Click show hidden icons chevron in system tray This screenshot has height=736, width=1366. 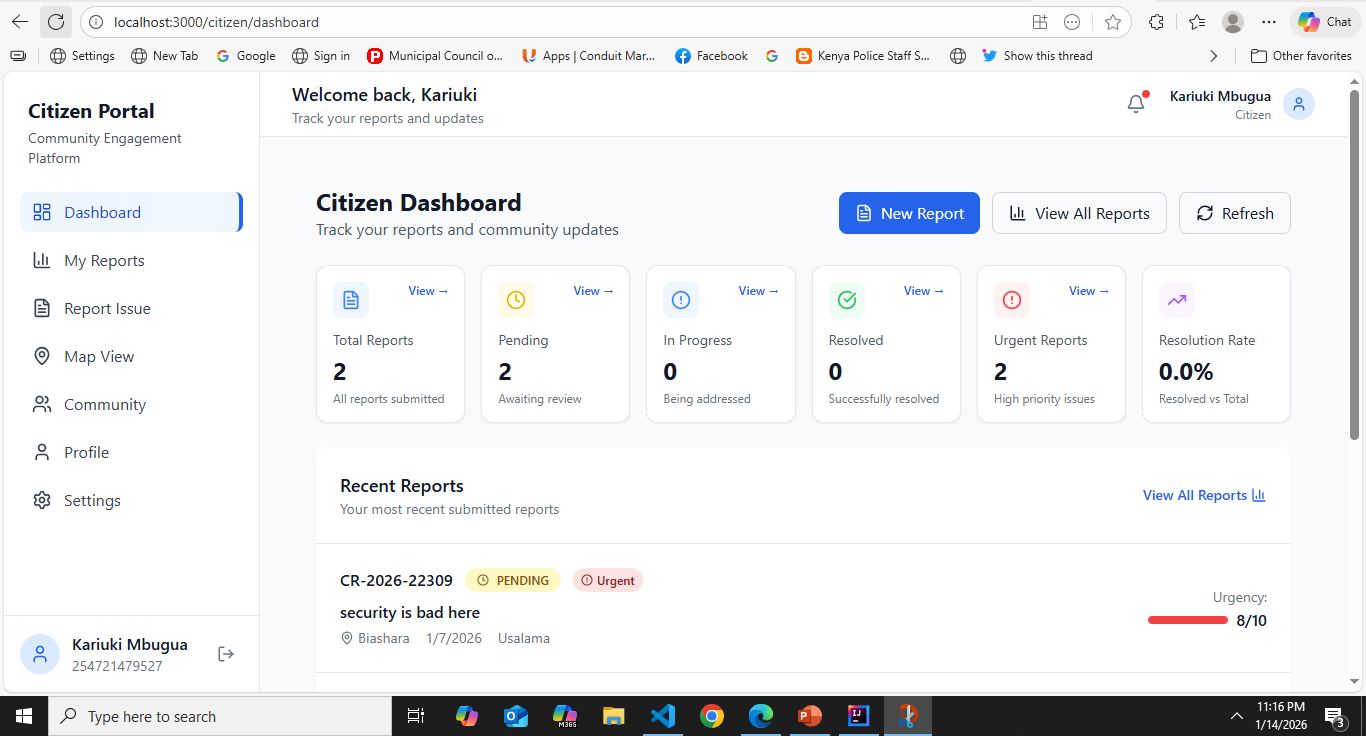click(x=1237, y=716)
